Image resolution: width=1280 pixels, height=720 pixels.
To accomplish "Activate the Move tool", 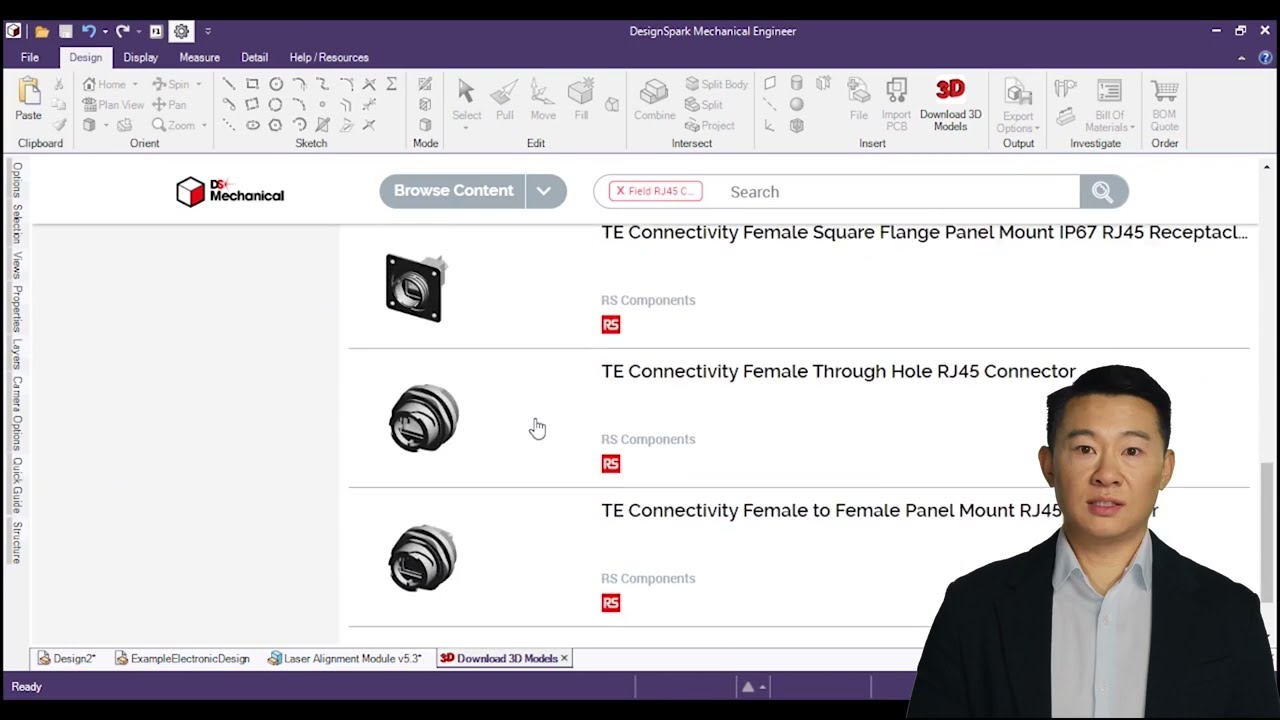I will tap(543, 100).
